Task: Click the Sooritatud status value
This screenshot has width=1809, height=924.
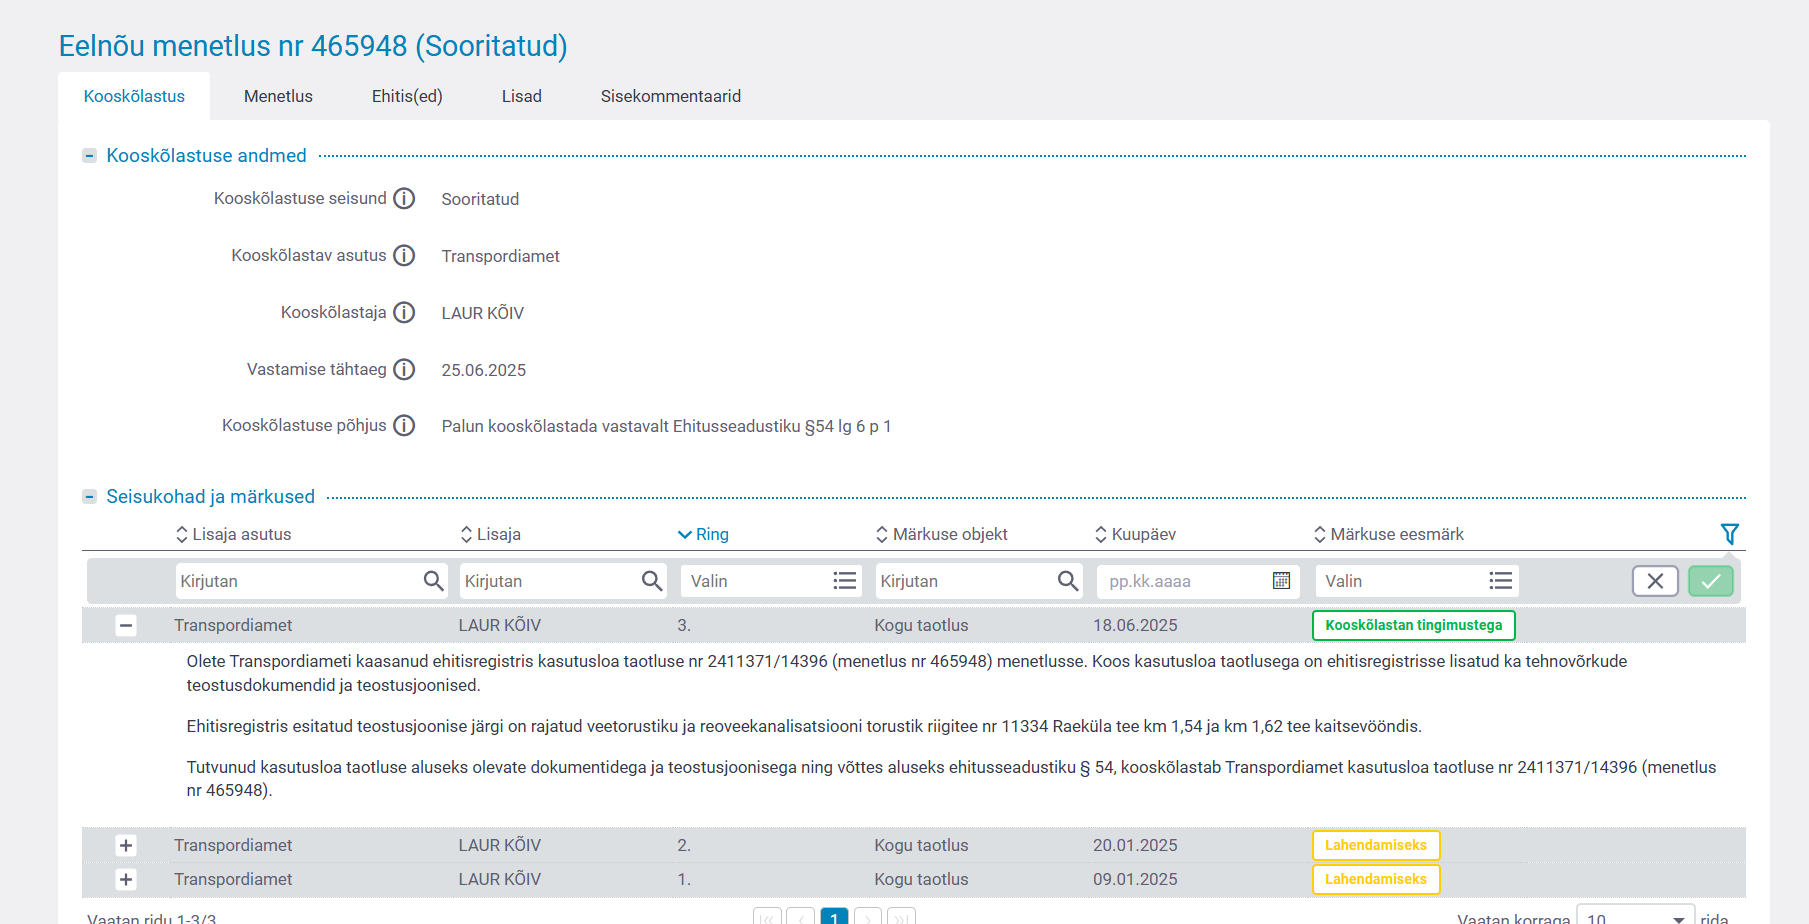Action: 480,199
